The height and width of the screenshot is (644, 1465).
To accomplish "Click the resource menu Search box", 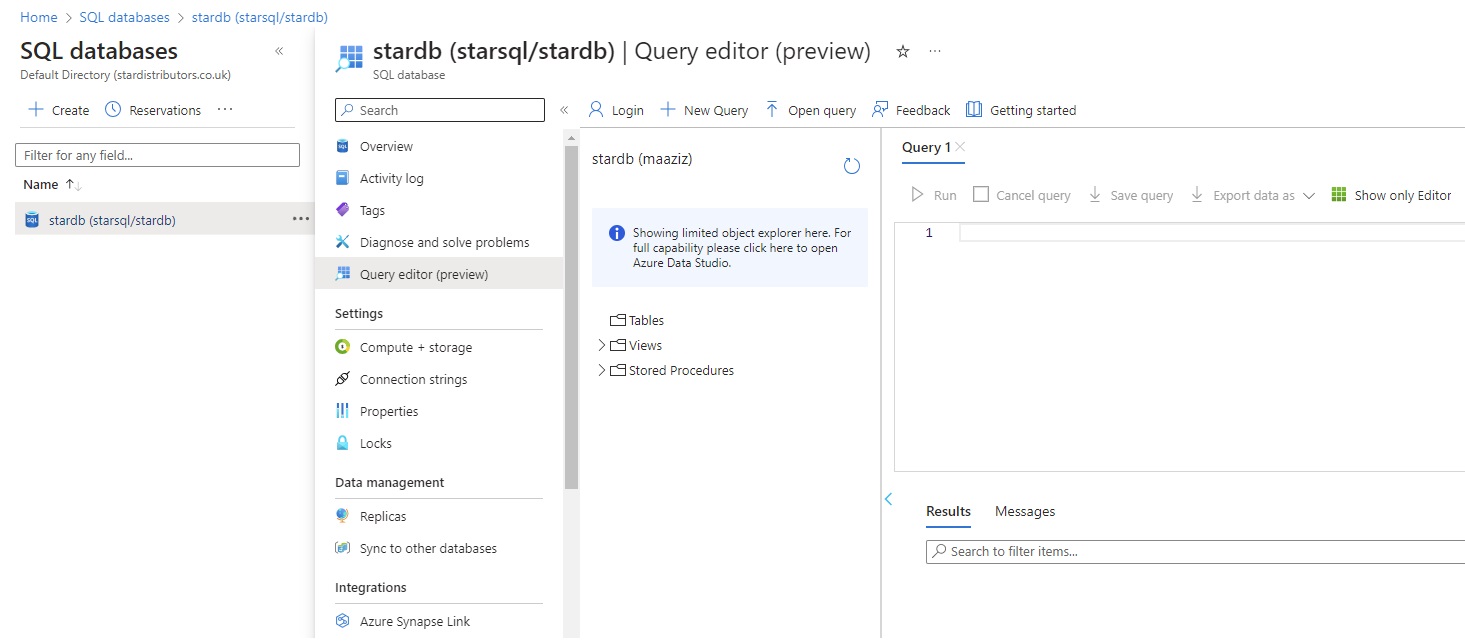I will coord(440,110).
